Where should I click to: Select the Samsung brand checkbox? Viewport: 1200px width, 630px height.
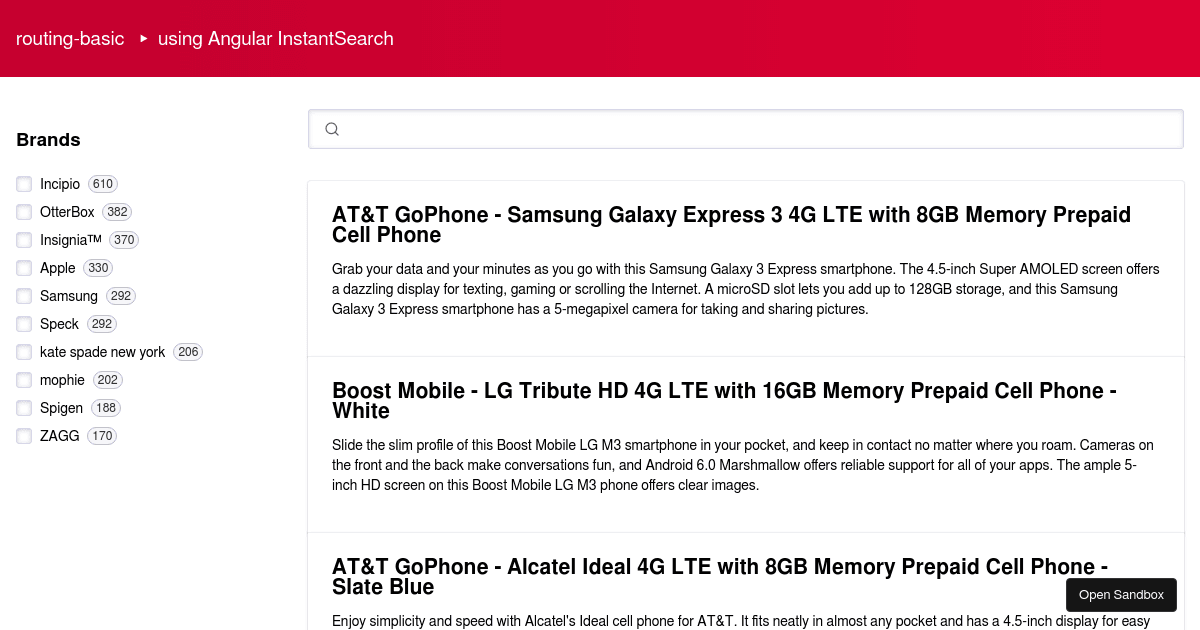[24, 296]
